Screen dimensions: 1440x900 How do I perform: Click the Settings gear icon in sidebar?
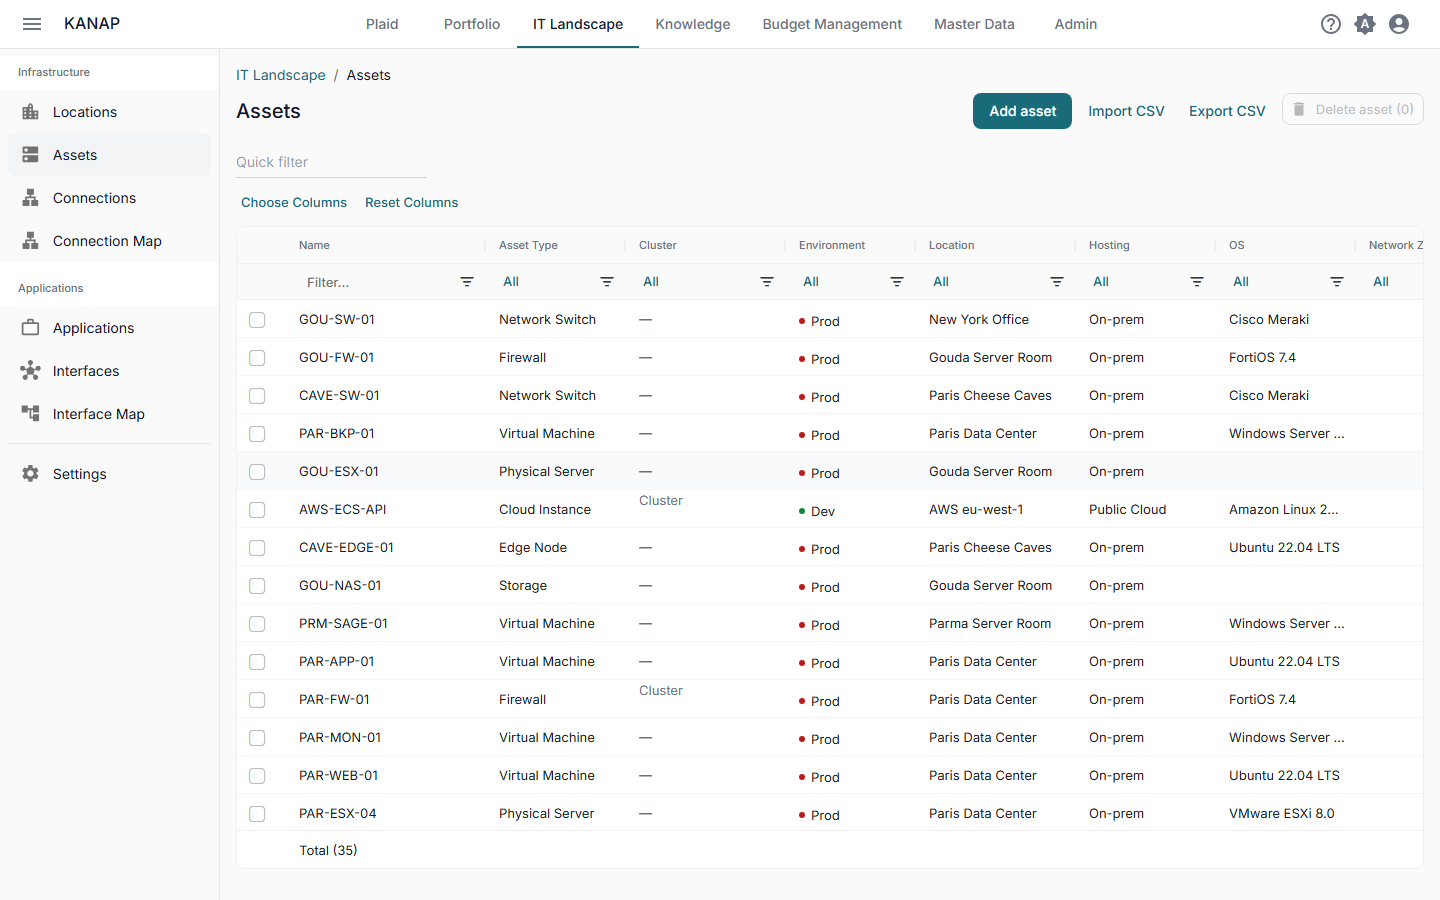coord(31,474)
